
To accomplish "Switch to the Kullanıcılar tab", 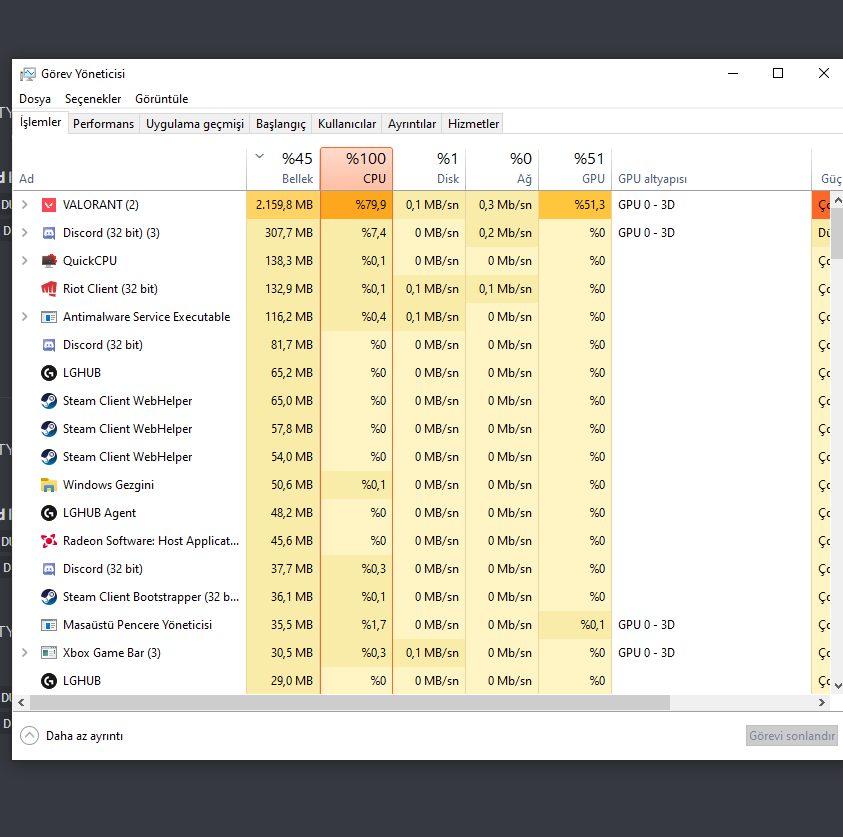I will (347, 124).
